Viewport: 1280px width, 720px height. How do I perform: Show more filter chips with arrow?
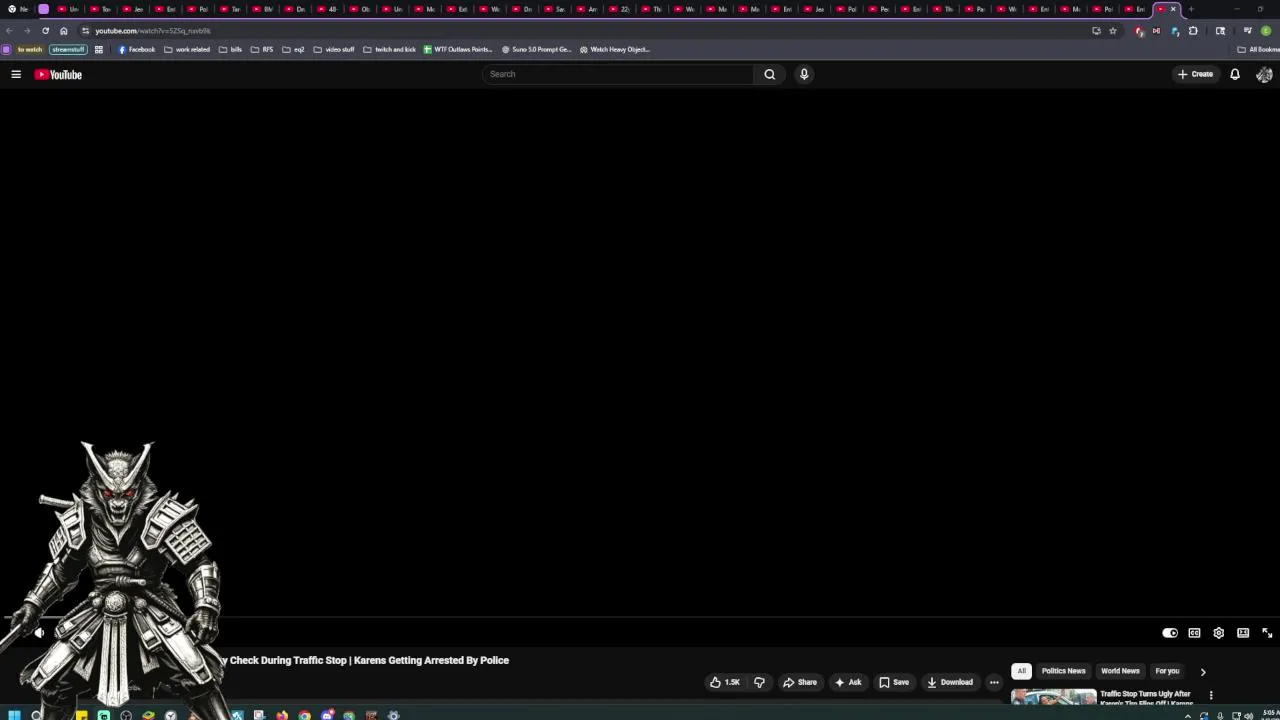tap(1203, 672)
